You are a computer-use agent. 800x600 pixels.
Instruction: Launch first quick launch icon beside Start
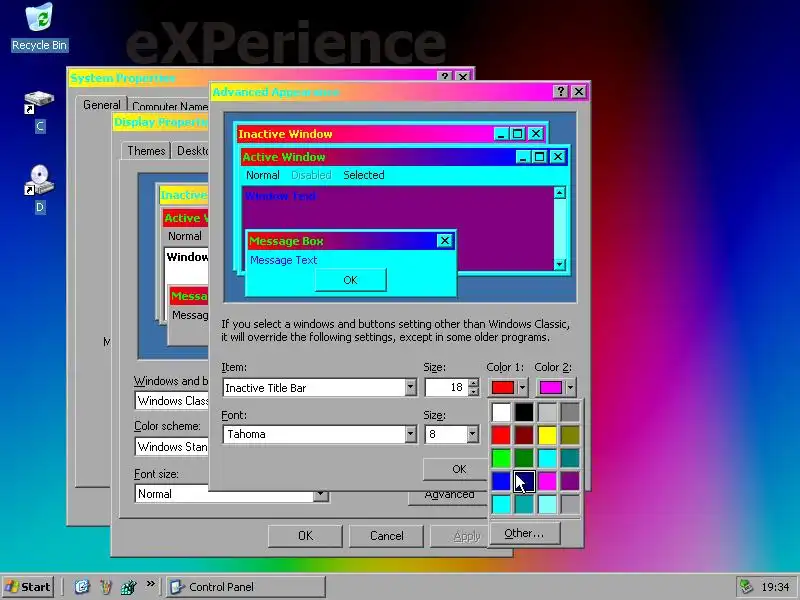82,587
